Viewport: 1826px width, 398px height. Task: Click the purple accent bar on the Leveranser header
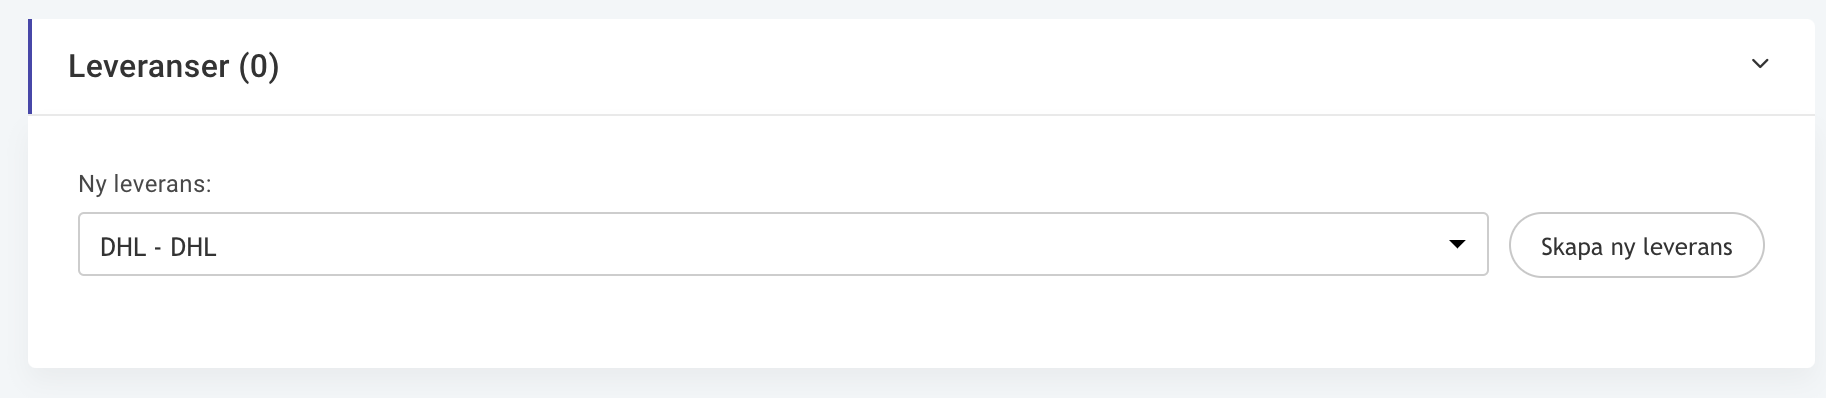coord(30,66)
